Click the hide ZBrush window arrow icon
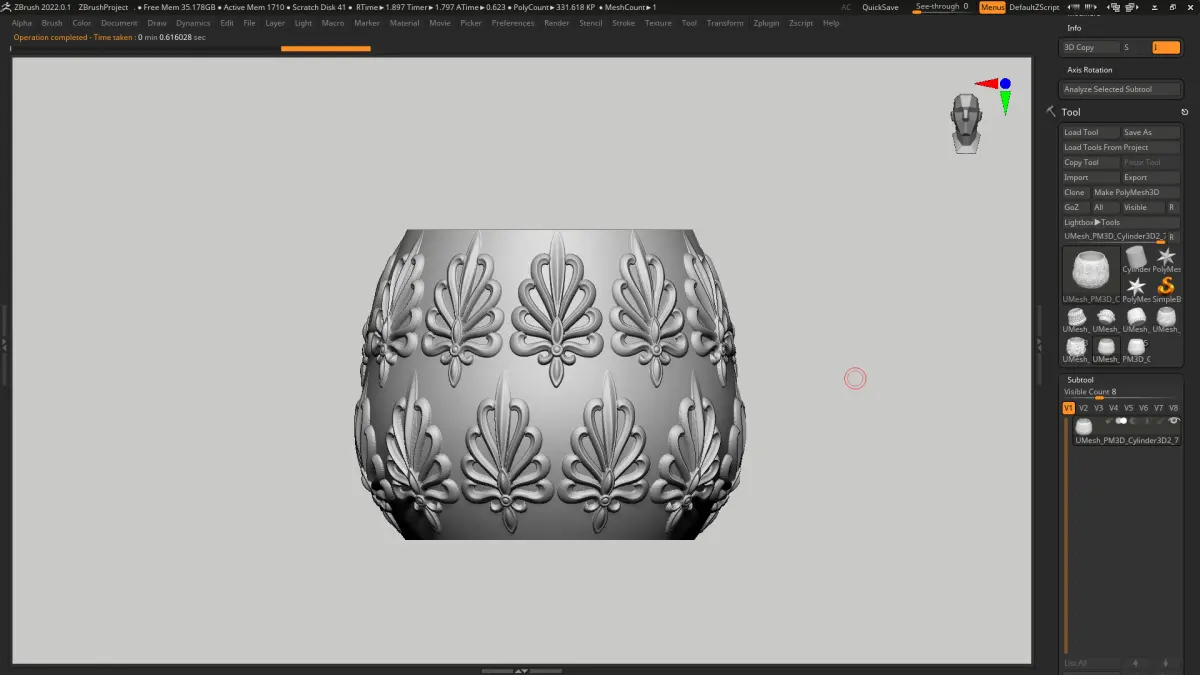The height and width of the screenshot is (675, 1200). point(1155,7)
